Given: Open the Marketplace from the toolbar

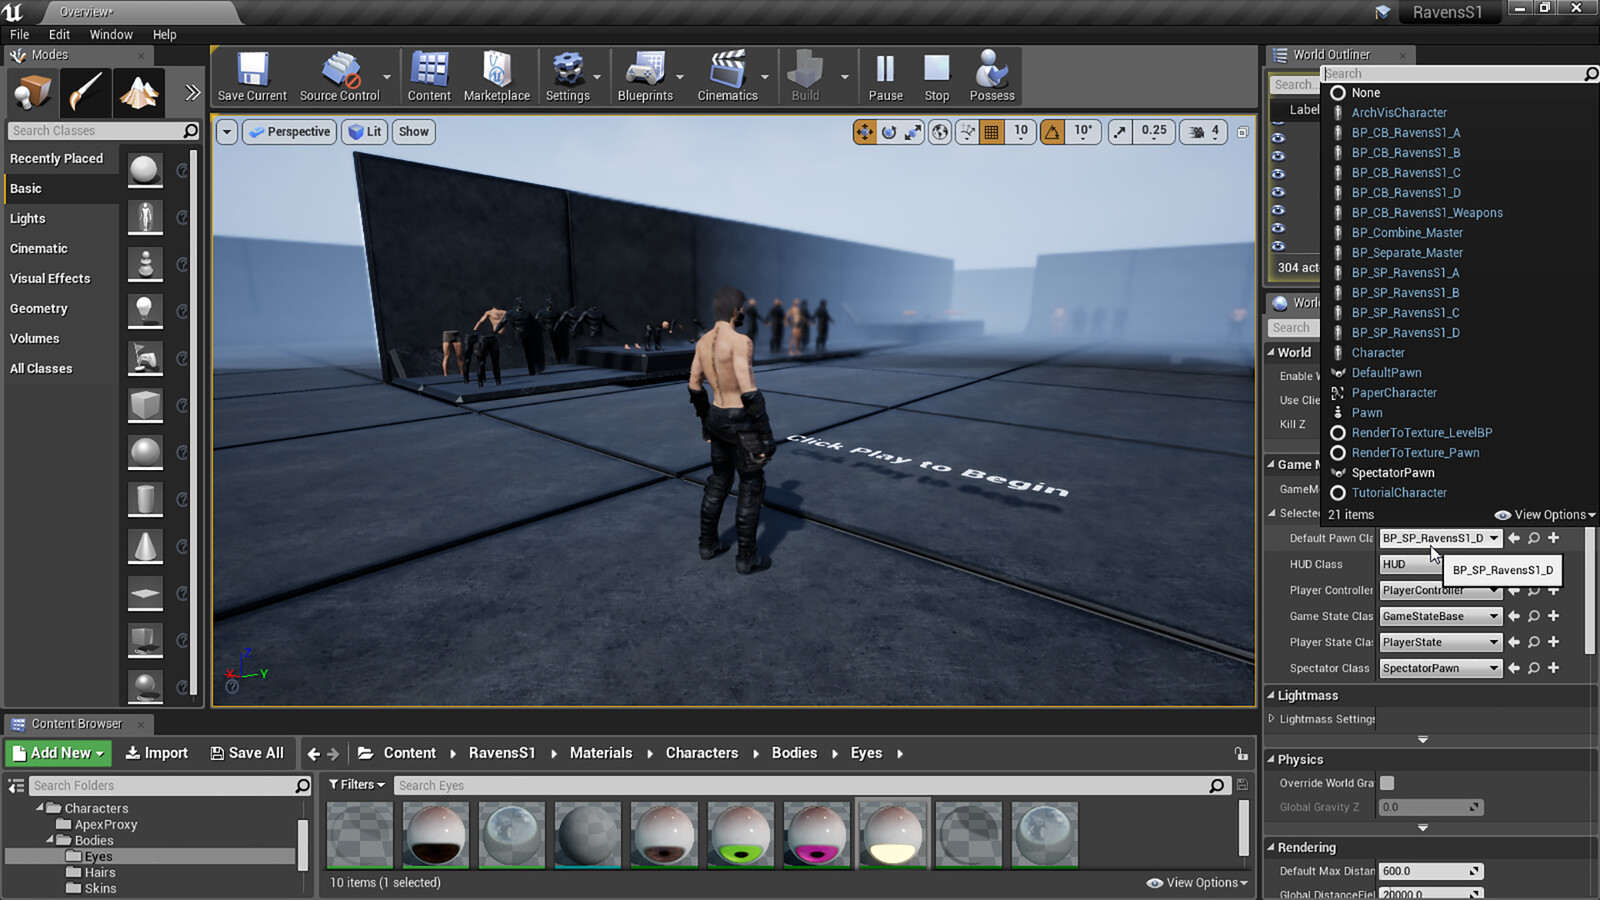Looking at the screenshot, I should click(497, 77).
